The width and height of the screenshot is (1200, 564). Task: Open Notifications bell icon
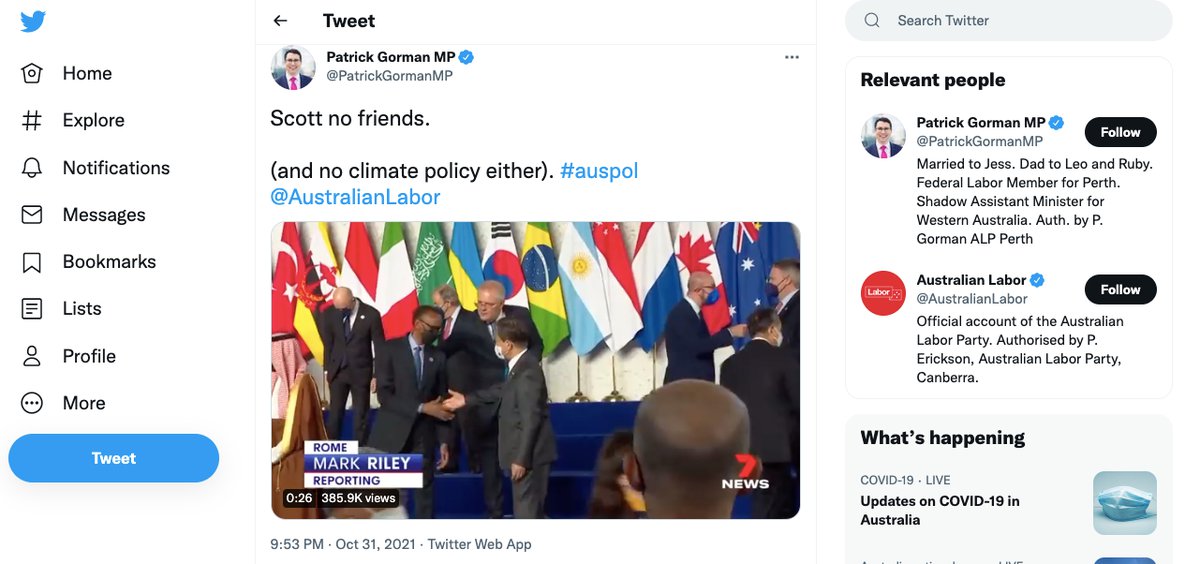(32, 168)
